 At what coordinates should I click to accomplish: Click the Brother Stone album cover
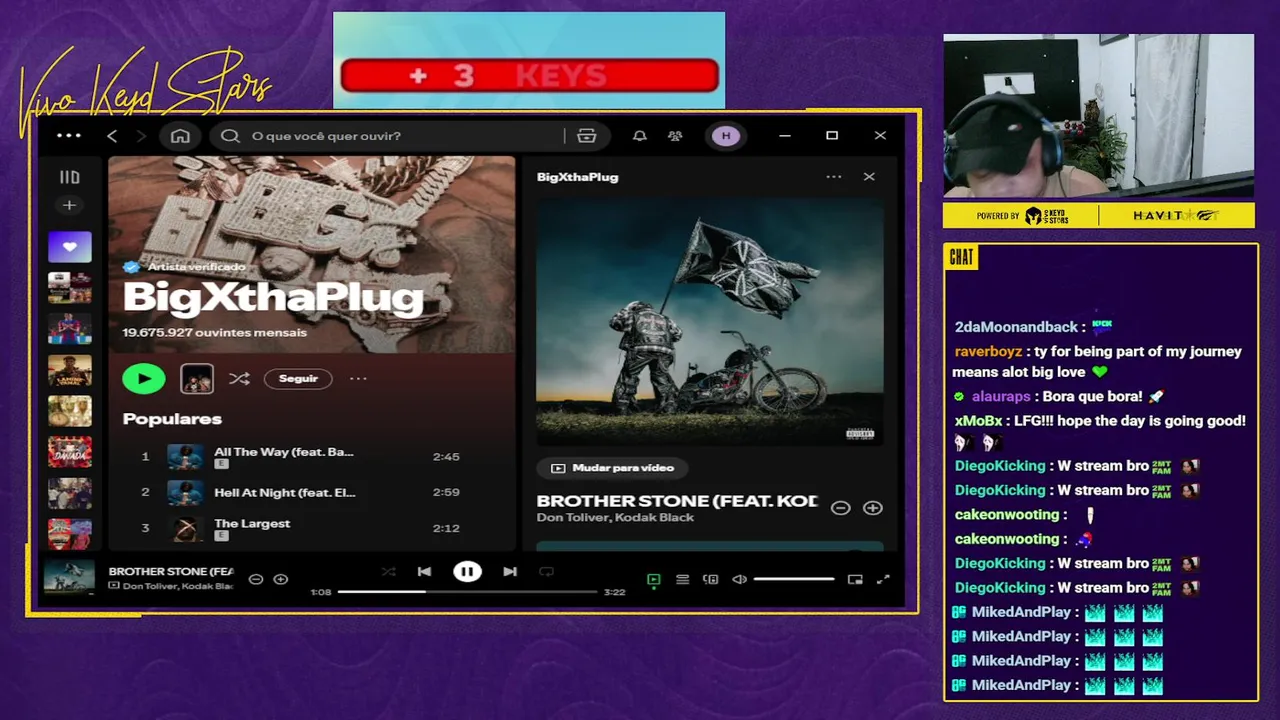coord(710,321)
